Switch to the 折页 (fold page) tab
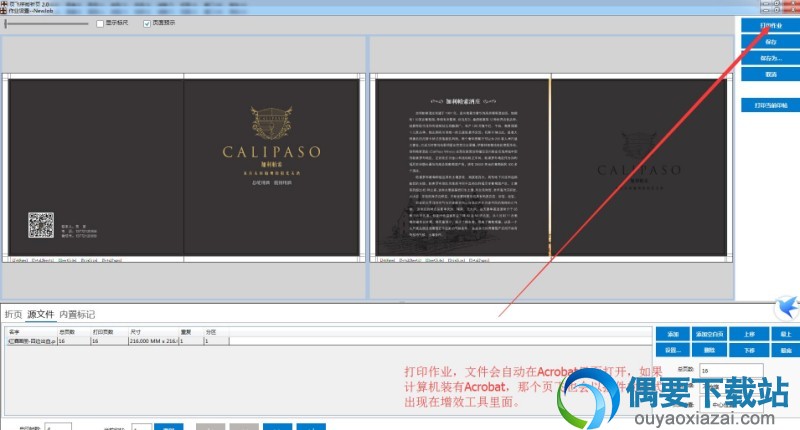Screen dimensions: 800x430 coord(13,314)
